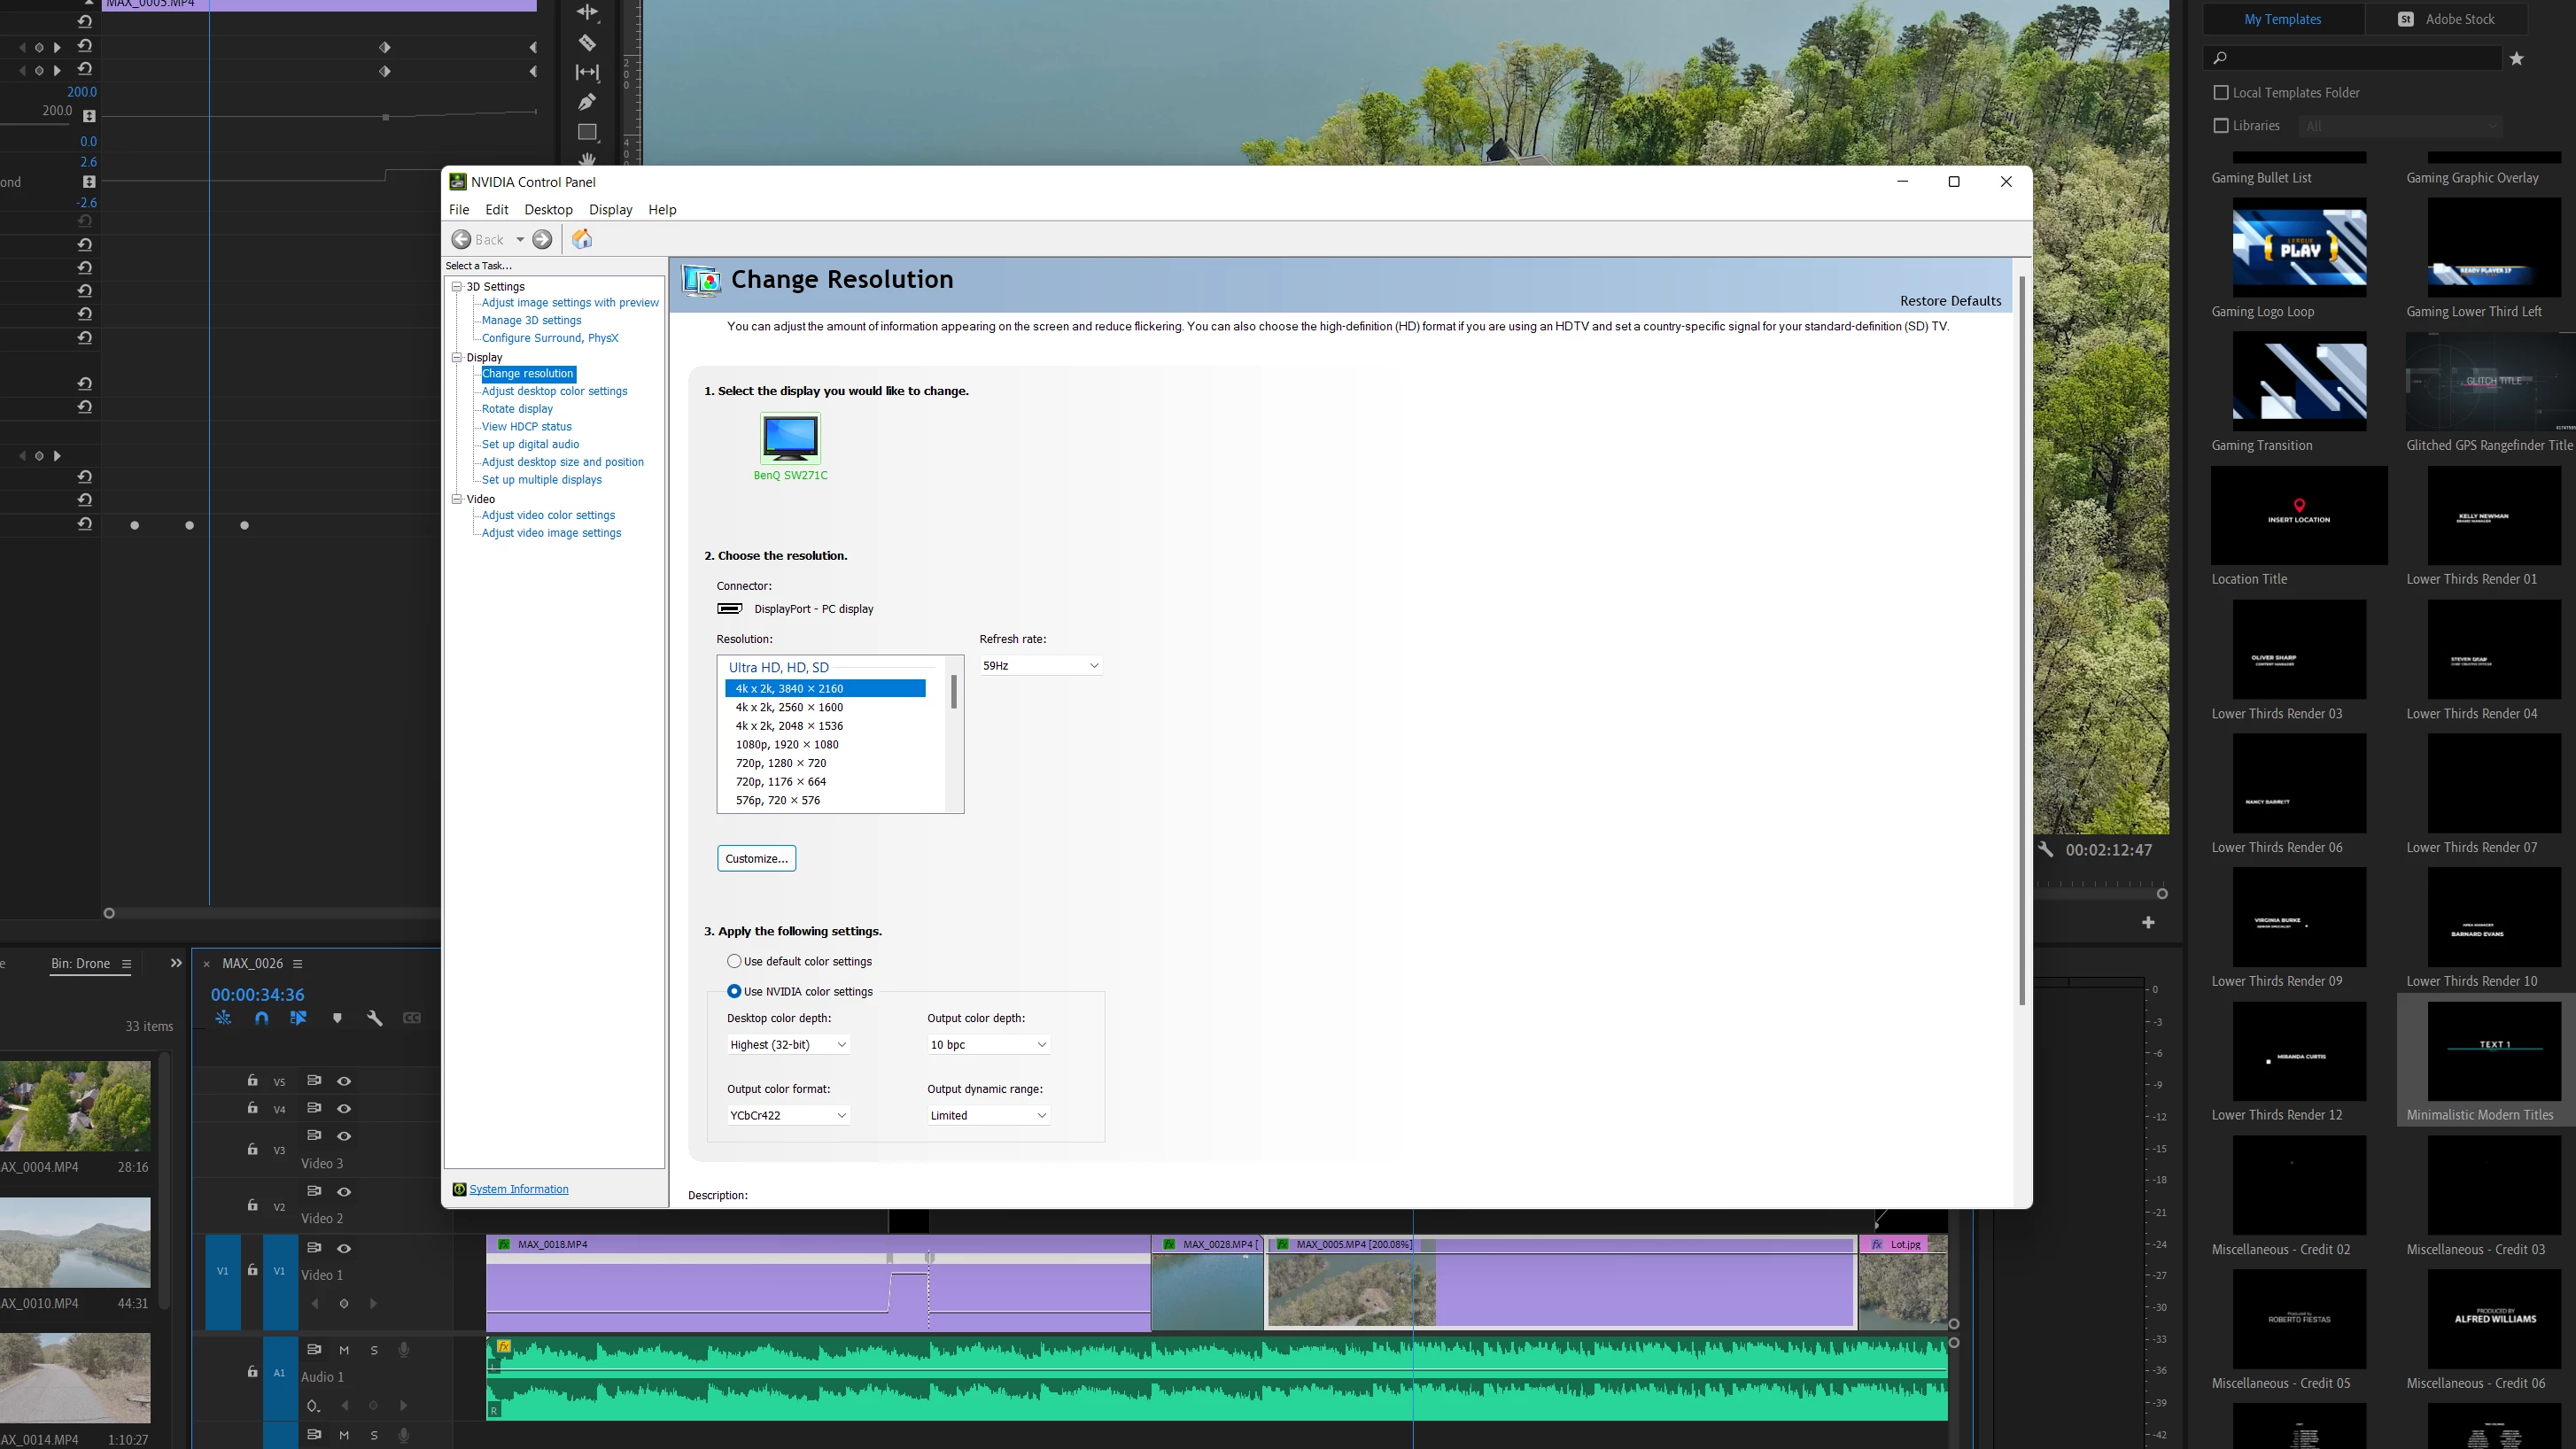Viewport: 2576px width, 1449px height.
Task: Select the Razor tool icon
Action: 587,43
